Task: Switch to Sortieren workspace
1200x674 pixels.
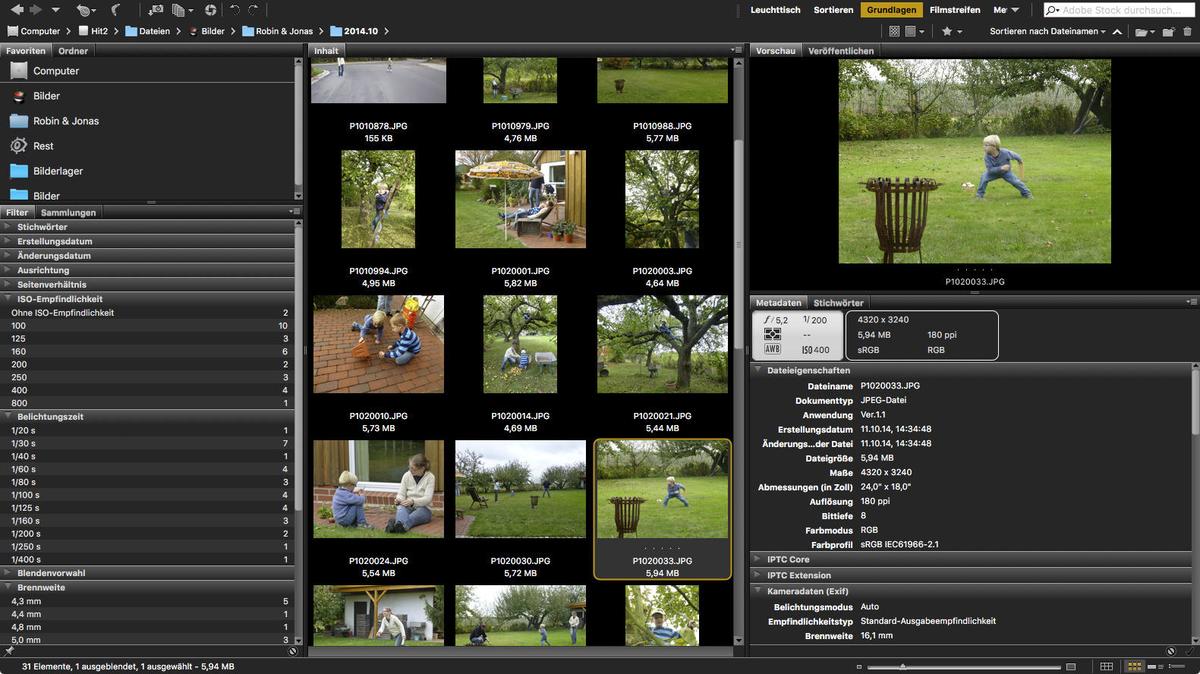Action: click(x=833, y=10)
